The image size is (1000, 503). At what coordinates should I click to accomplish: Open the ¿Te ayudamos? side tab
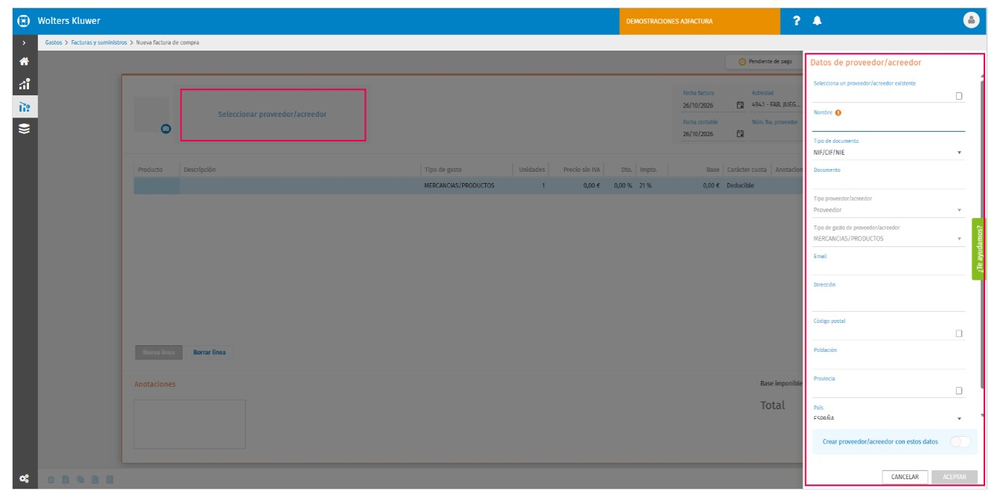click(979, 249)
